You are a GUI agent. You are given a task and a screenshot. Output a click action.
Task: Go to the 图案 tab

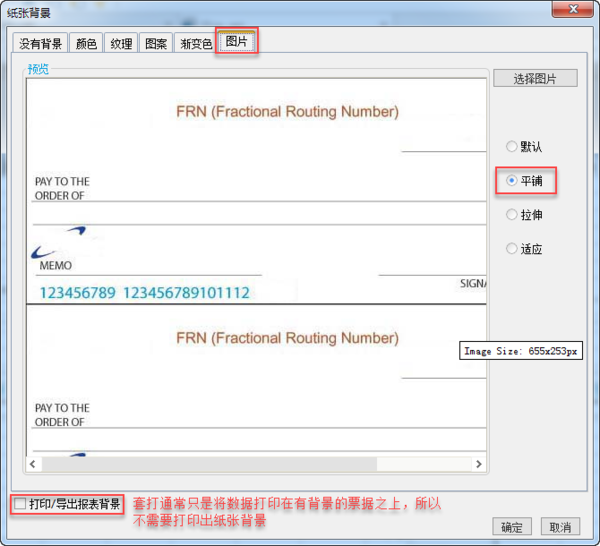pos(155,44)
